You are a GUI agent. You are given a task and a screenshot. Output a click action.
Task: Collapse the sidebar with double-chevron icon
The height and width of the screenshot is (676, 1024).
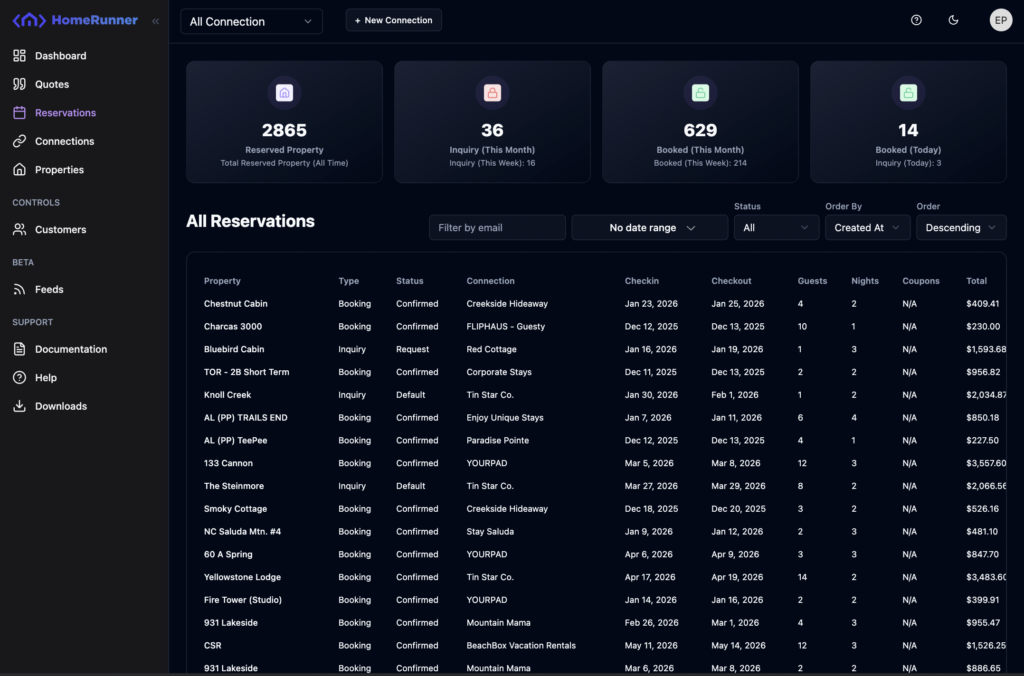(155, 21)
